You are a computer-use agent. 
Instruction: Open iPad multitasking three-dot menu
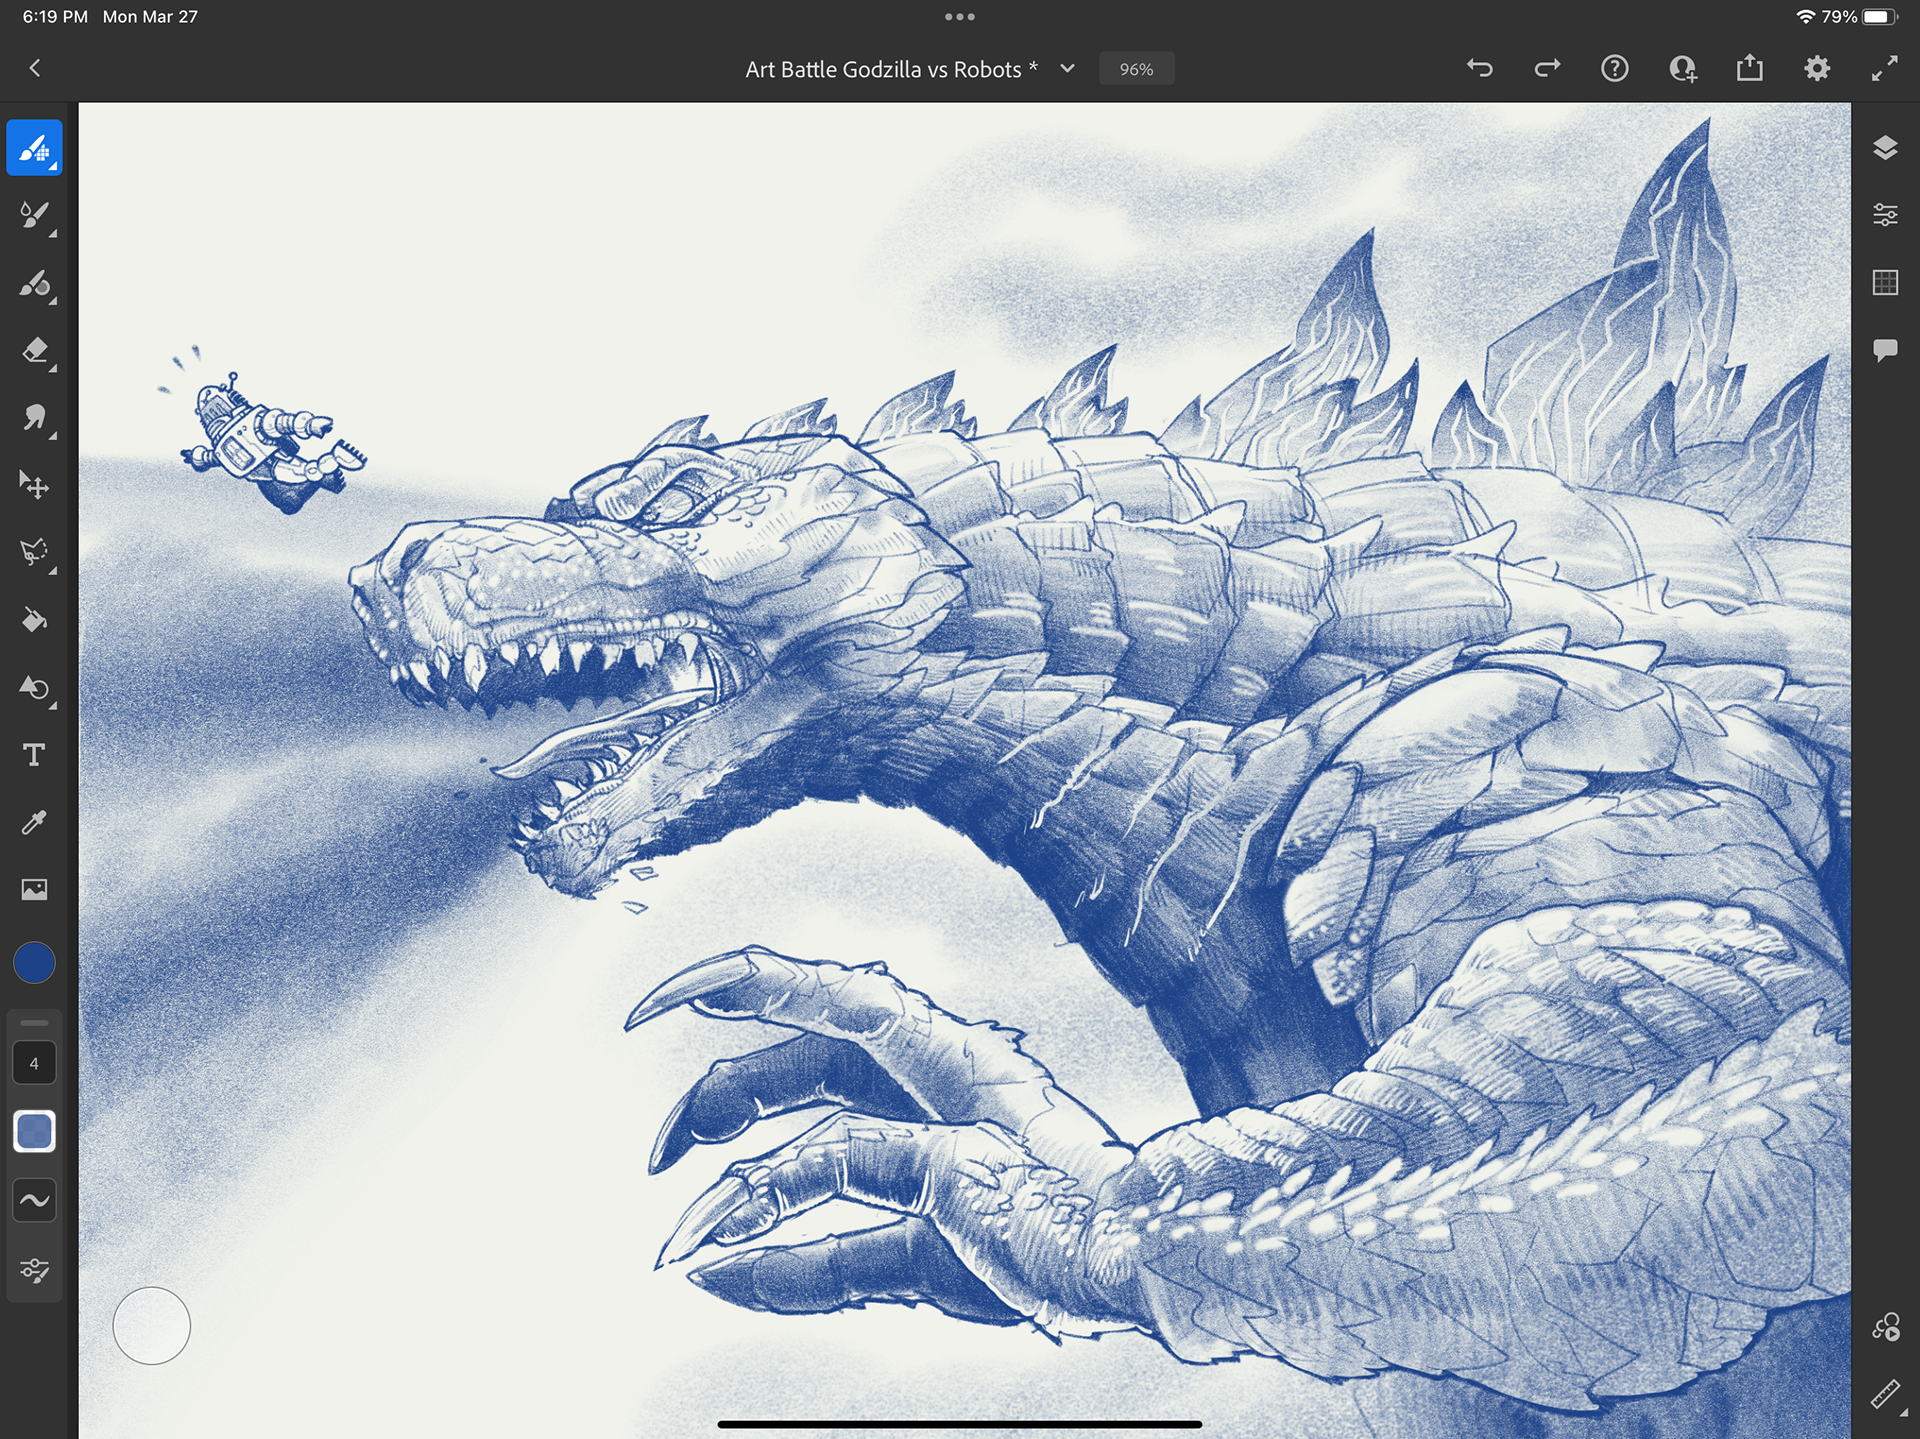(x=959, y=17)
